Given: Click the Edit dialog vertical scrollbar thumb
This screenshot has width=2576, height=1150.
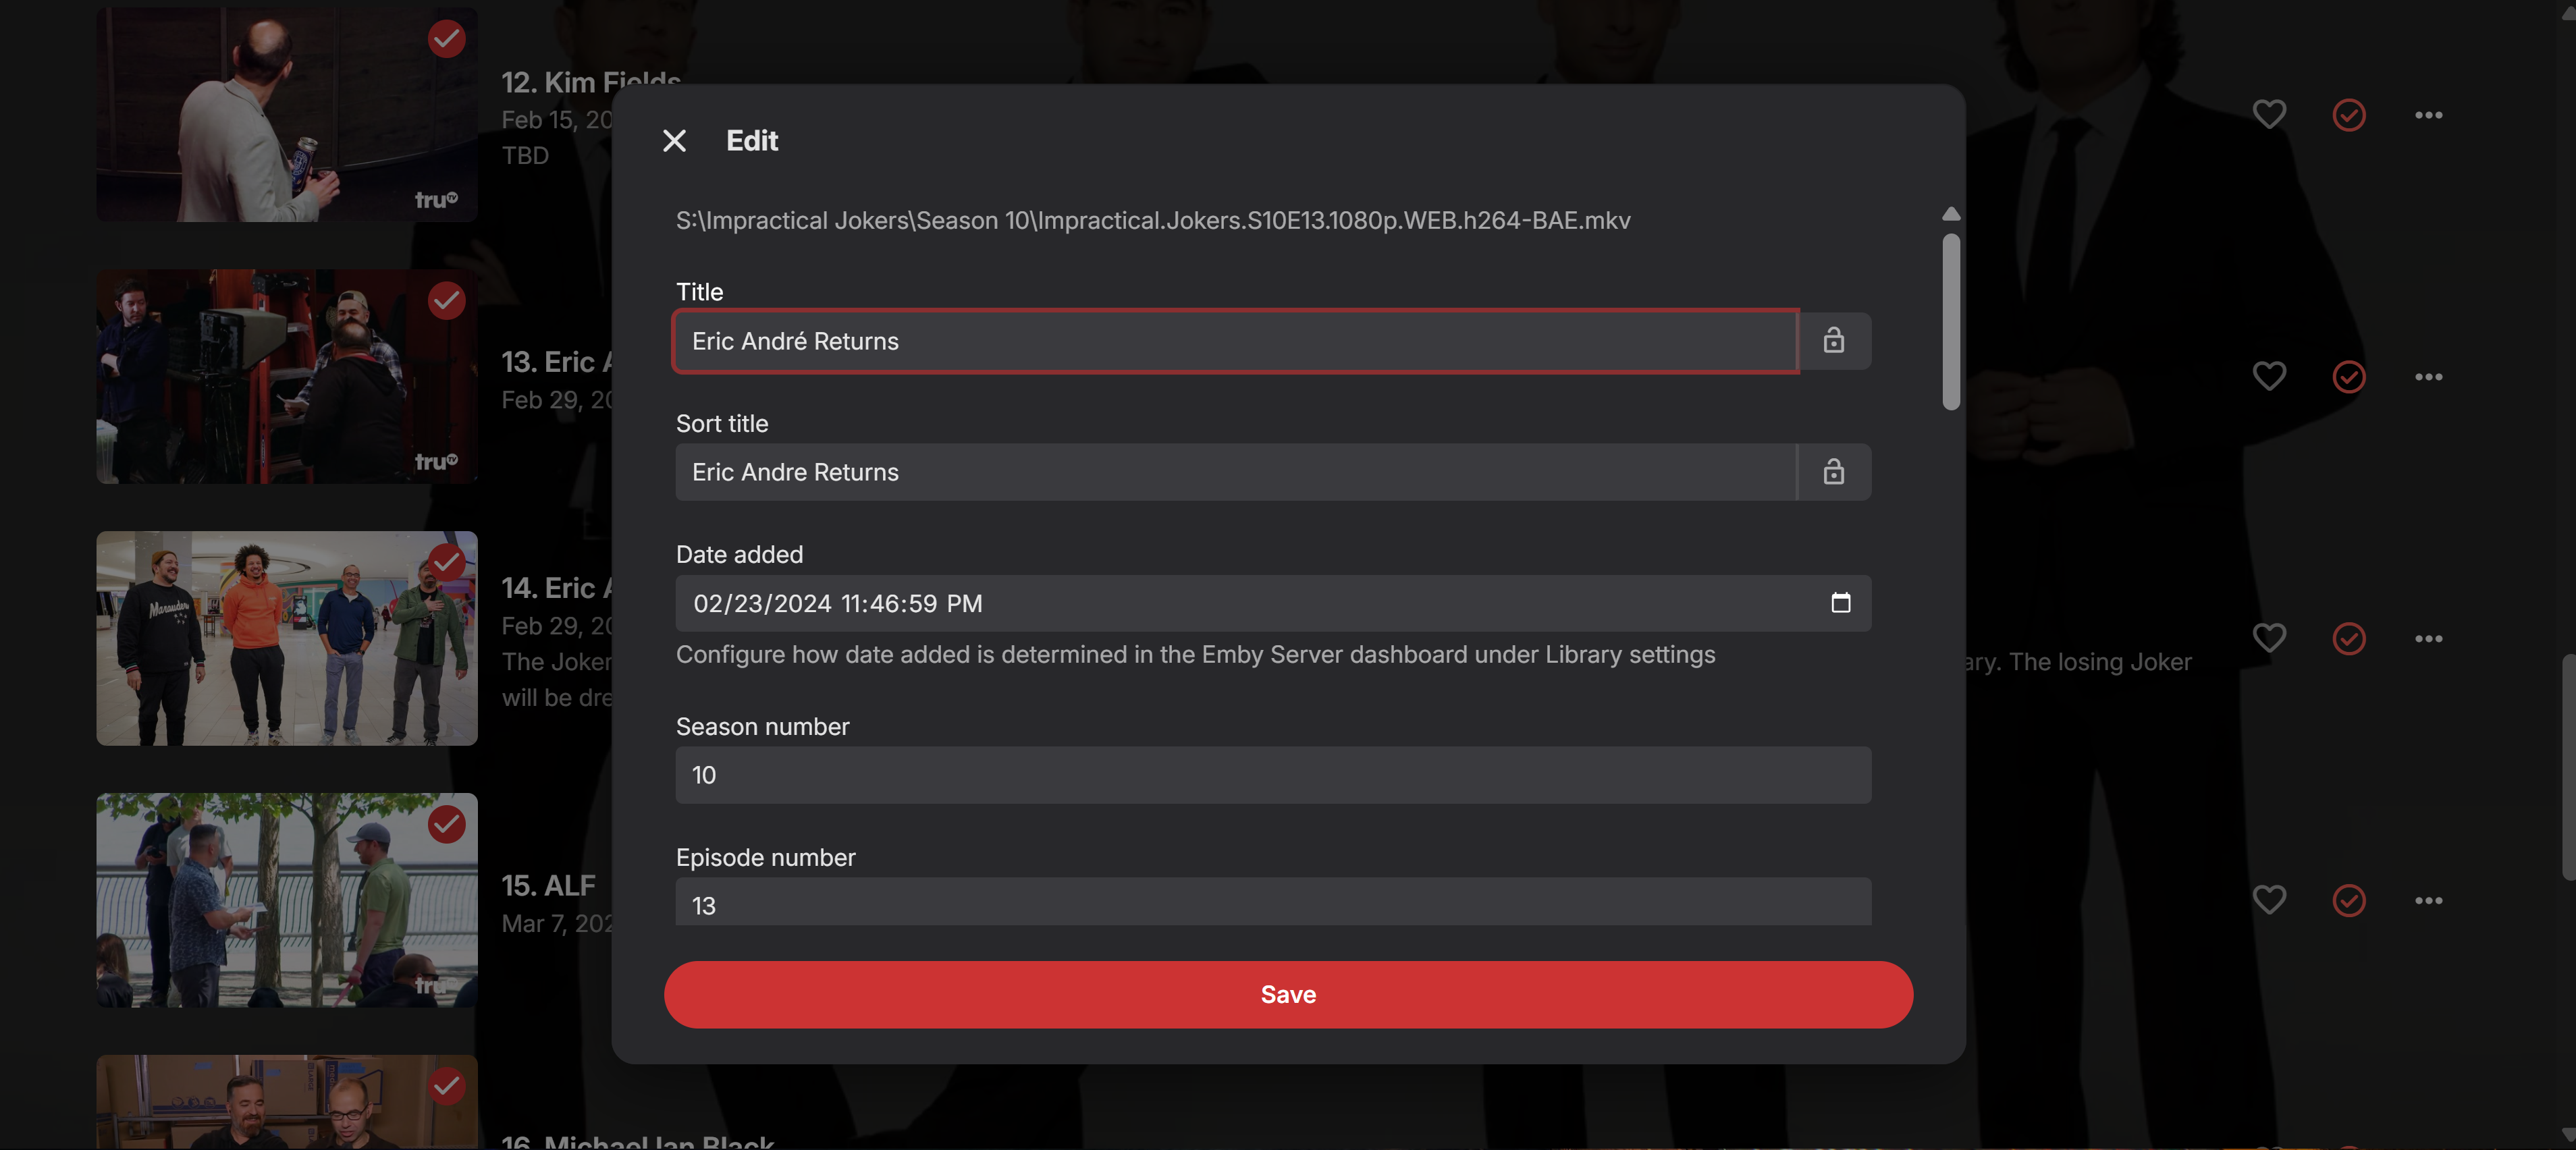Looking at the screenshot, I should (x=1951, y=321).
